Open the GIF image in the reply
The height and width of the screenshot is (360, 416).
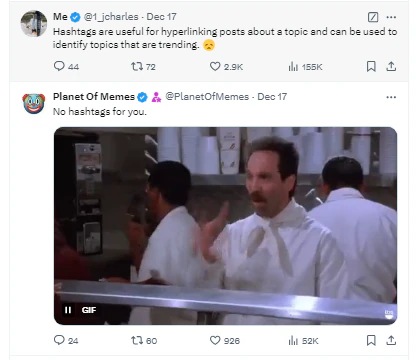(225, 226)
